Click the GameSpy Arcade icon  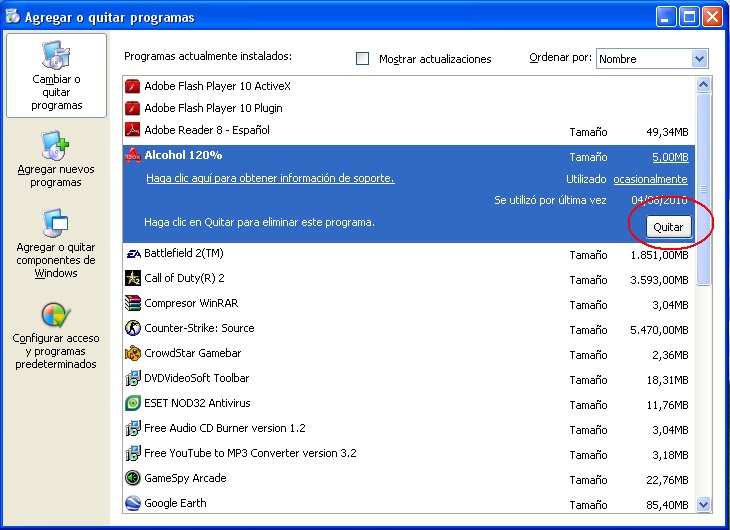point(133,478)
